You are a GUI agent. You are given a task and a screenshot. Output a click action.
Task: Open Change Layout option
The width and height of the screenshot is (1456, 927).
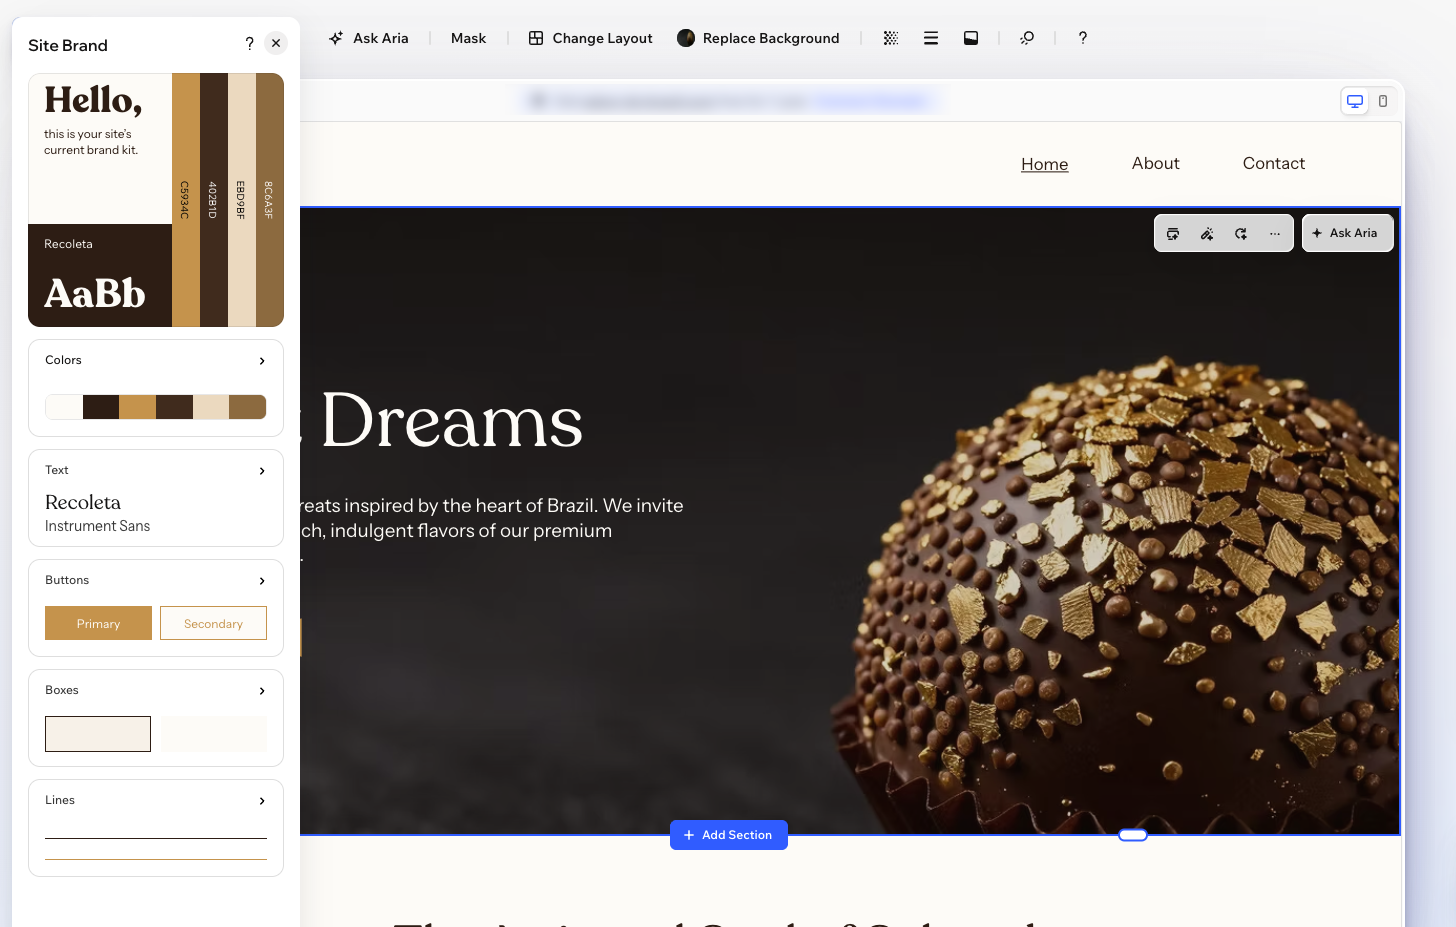(x=590, y=38)
